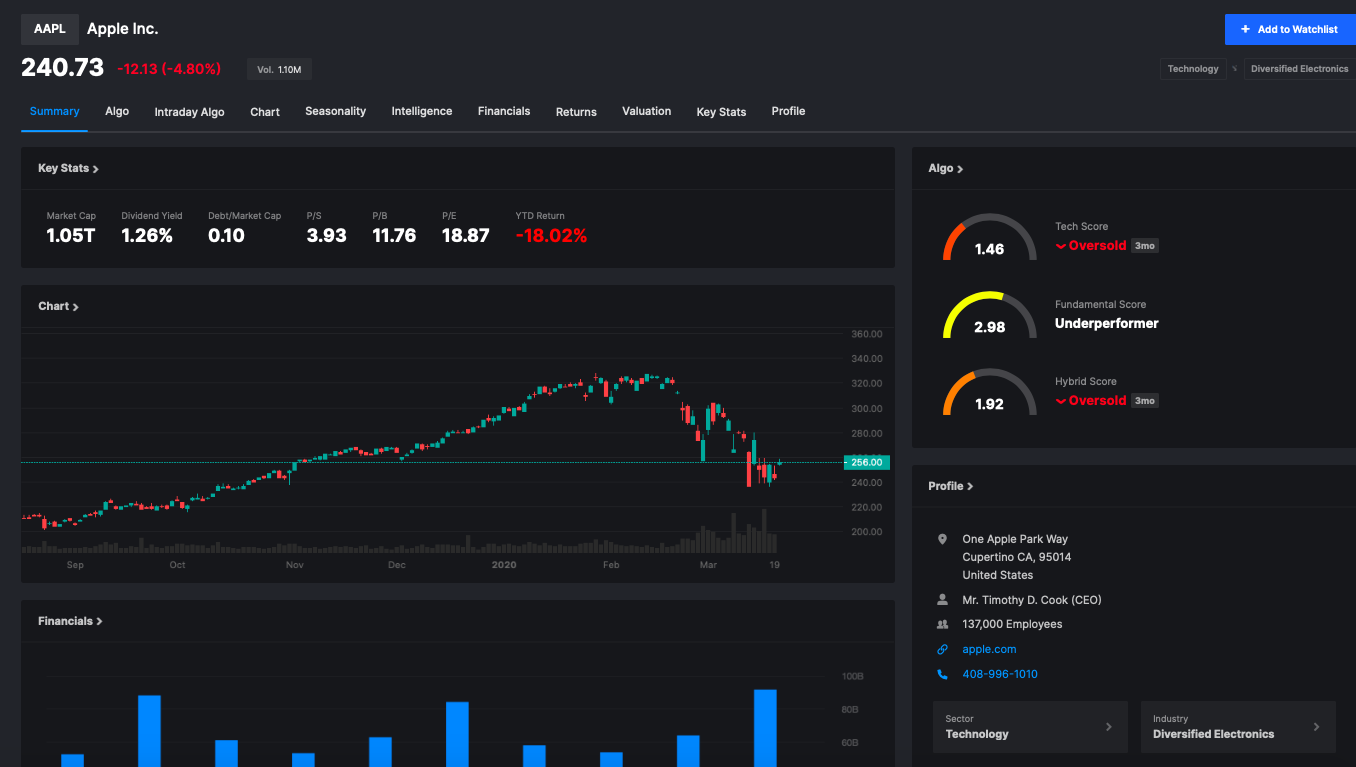The width and height of the screenshot is (1356, 767).
Task: Click the employees group icon
Action: click(942, 624)
